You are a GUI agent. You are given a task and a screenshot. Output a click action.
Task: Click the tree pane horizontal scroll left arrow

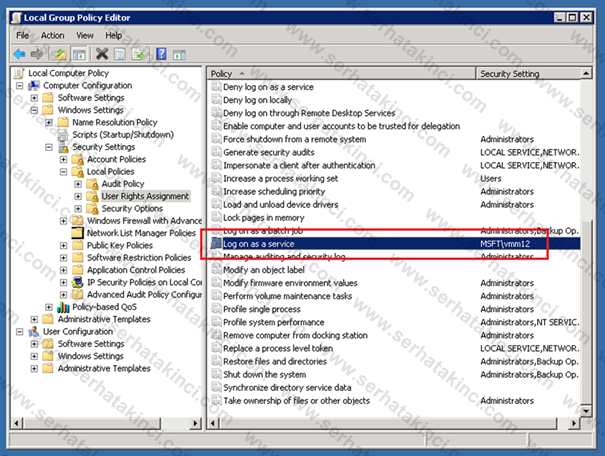pos(17,424)
